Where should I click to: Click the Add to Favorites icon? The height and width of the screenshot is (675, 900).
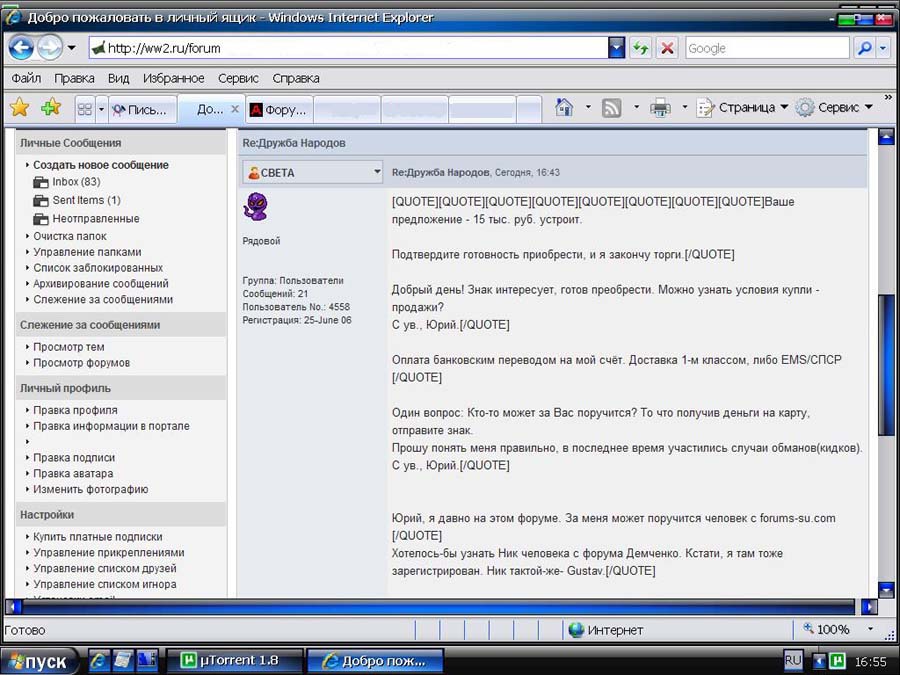[50, 108]
